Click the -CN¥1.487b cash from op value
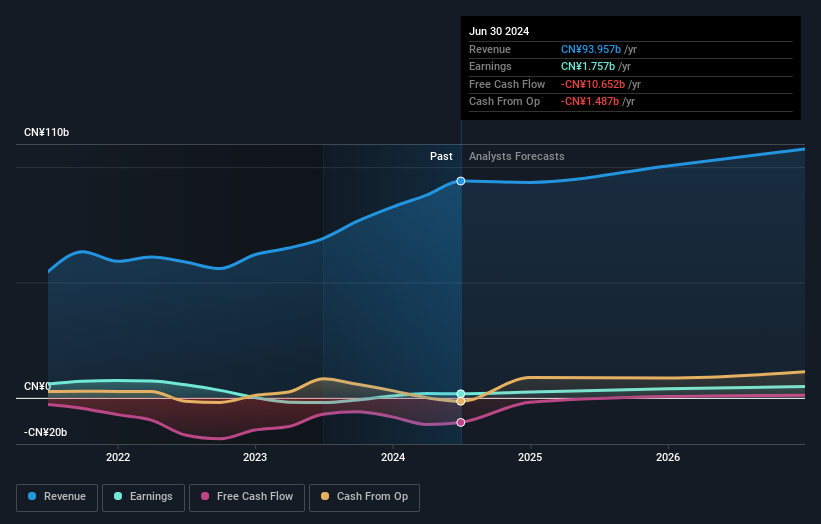The image size is (821, 524). 590,102
